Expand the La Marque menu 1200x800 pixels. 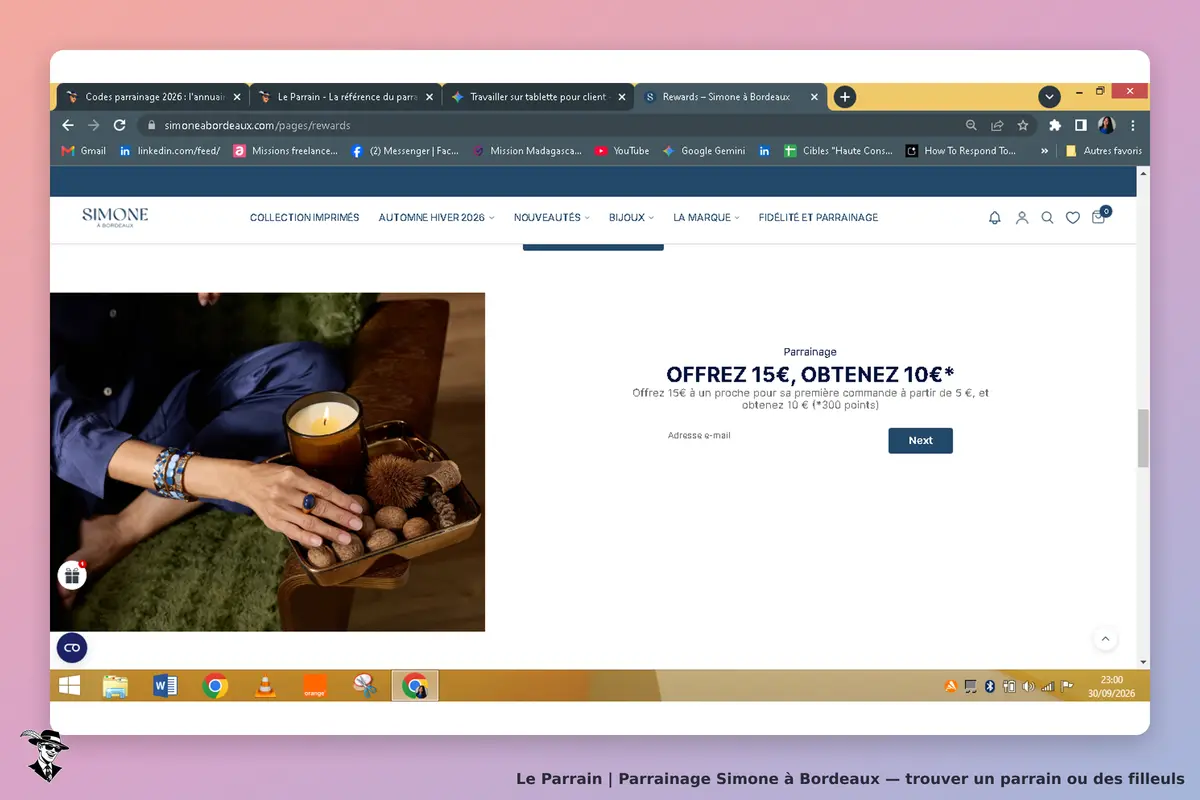tap(706, 217)
